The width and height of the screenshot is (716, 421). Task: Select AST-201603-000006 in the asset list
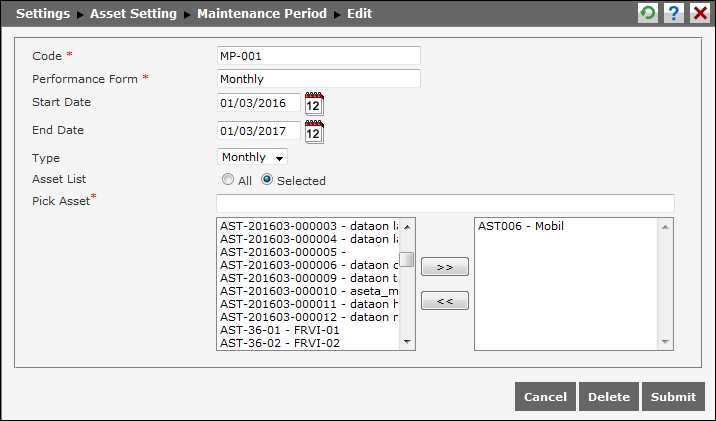[309, 265]
